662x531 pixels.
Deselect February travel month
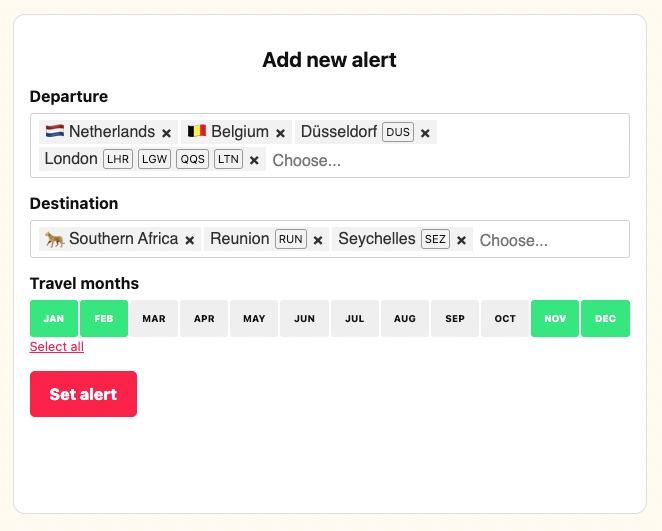[104, 319]
